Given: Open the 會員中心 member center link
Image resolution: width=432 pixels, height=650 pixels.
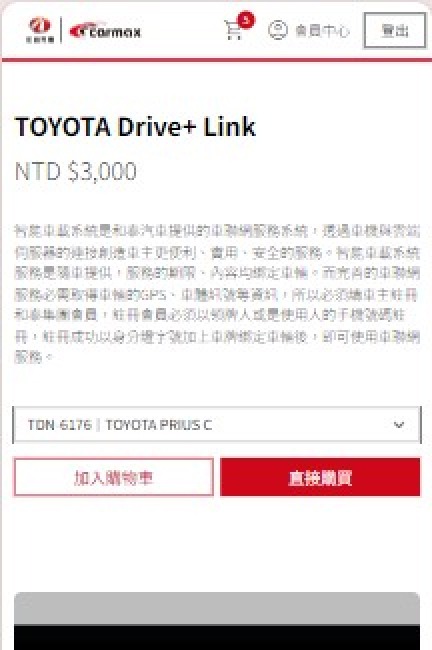Looking at the screenshot, I should 323,31.
